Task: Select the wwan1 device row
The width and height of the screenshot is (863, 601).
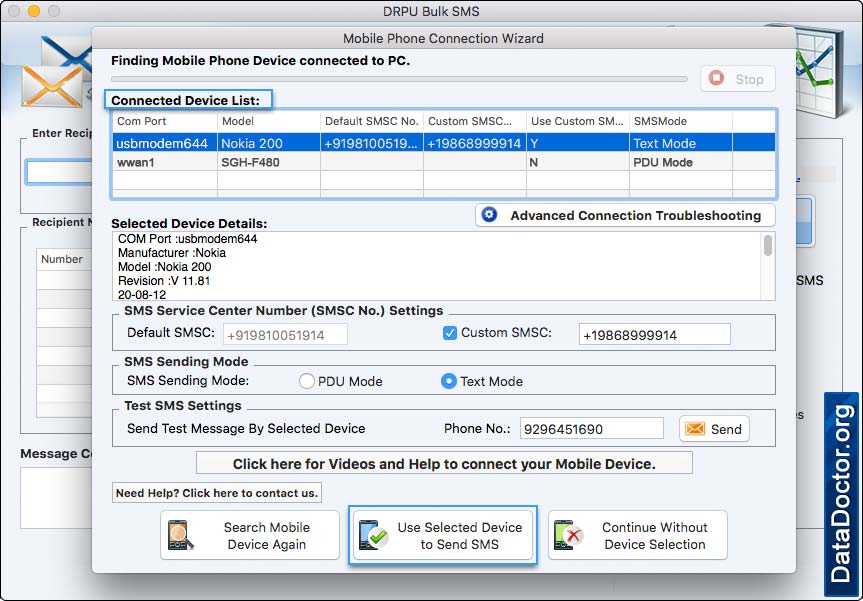Action: pyautogui.click(x=444, y=162)
